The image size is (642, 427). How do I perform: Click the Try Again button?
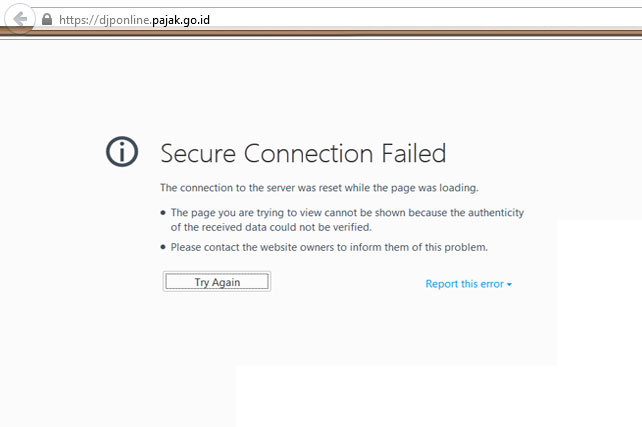(x=217, y=282)
